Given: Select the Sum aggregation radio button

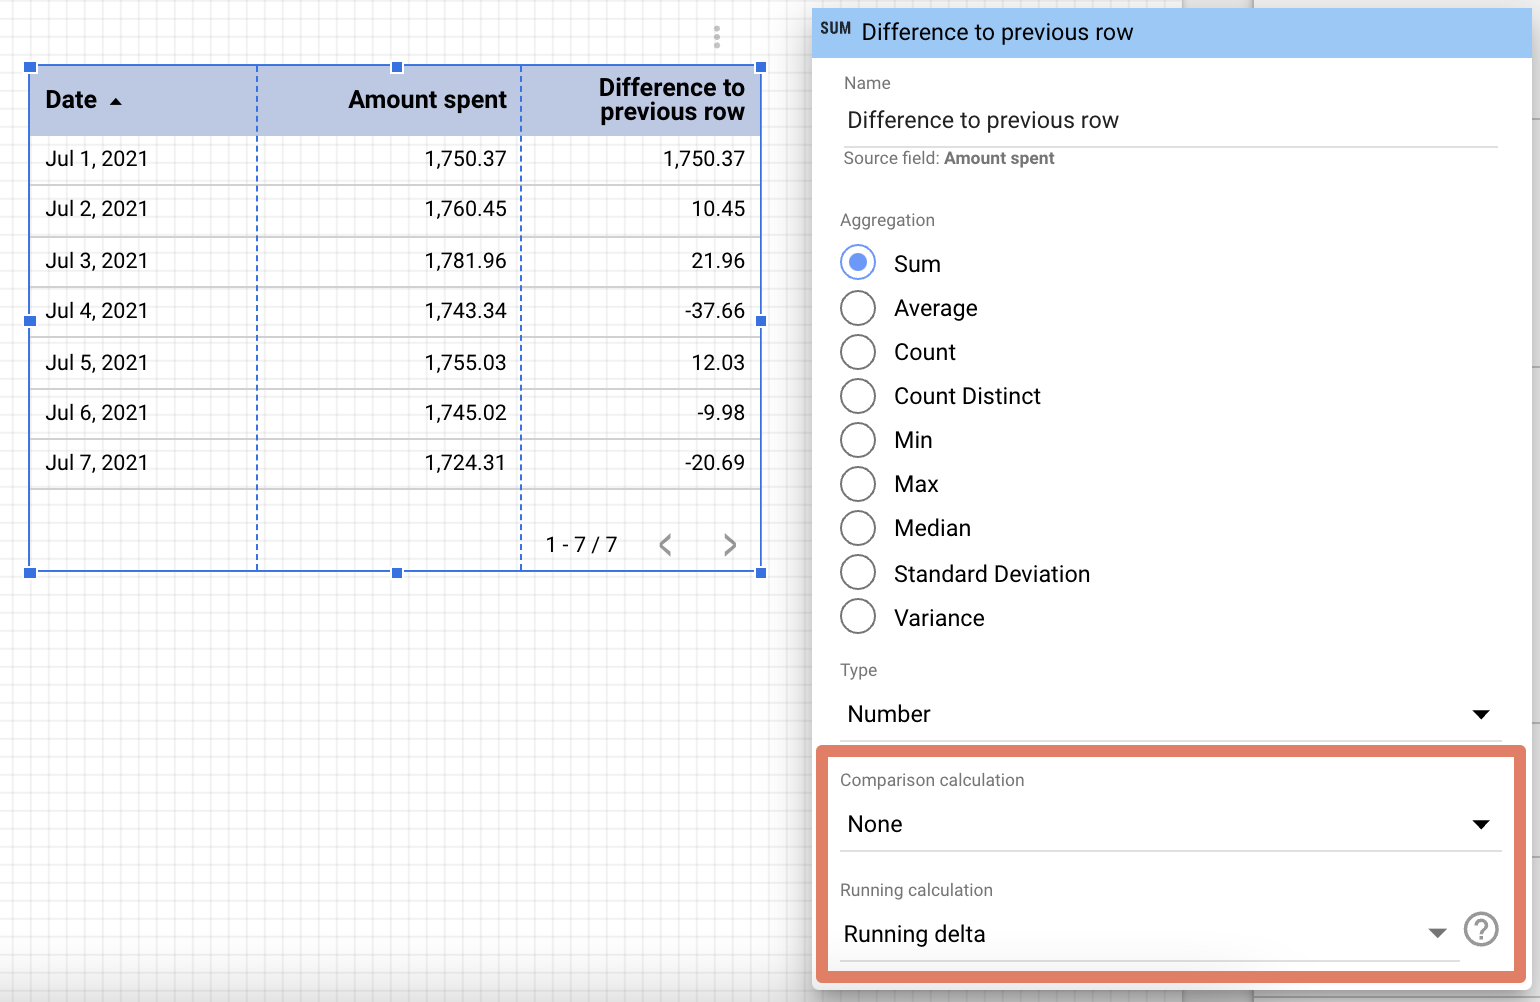Looking at the screenshot, I should click(x=858, y=263).
